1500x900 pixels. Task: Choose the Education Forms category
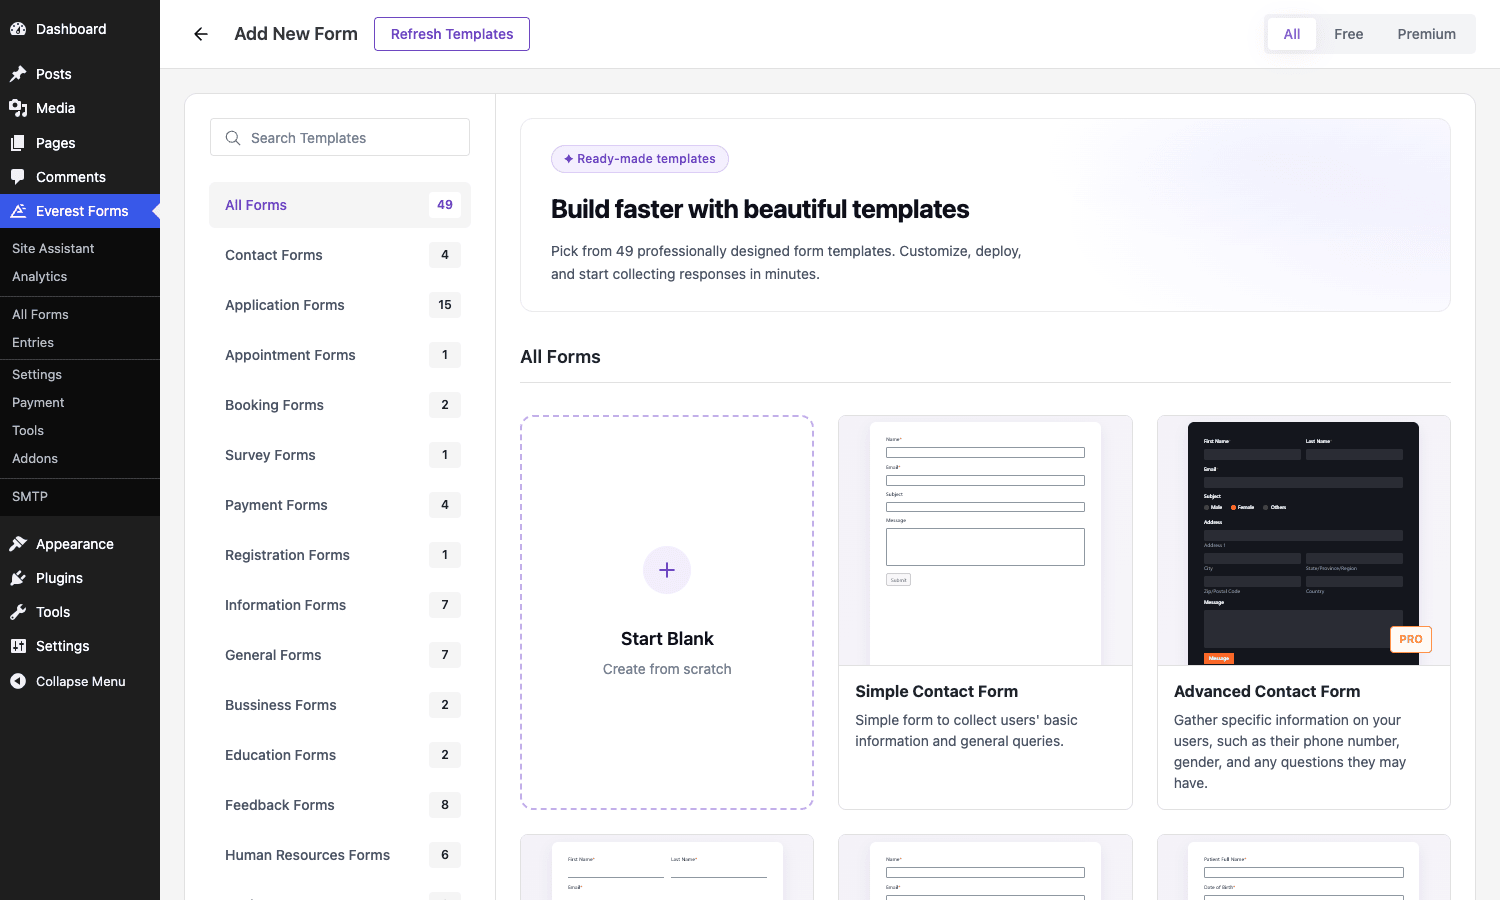(340, 755)
